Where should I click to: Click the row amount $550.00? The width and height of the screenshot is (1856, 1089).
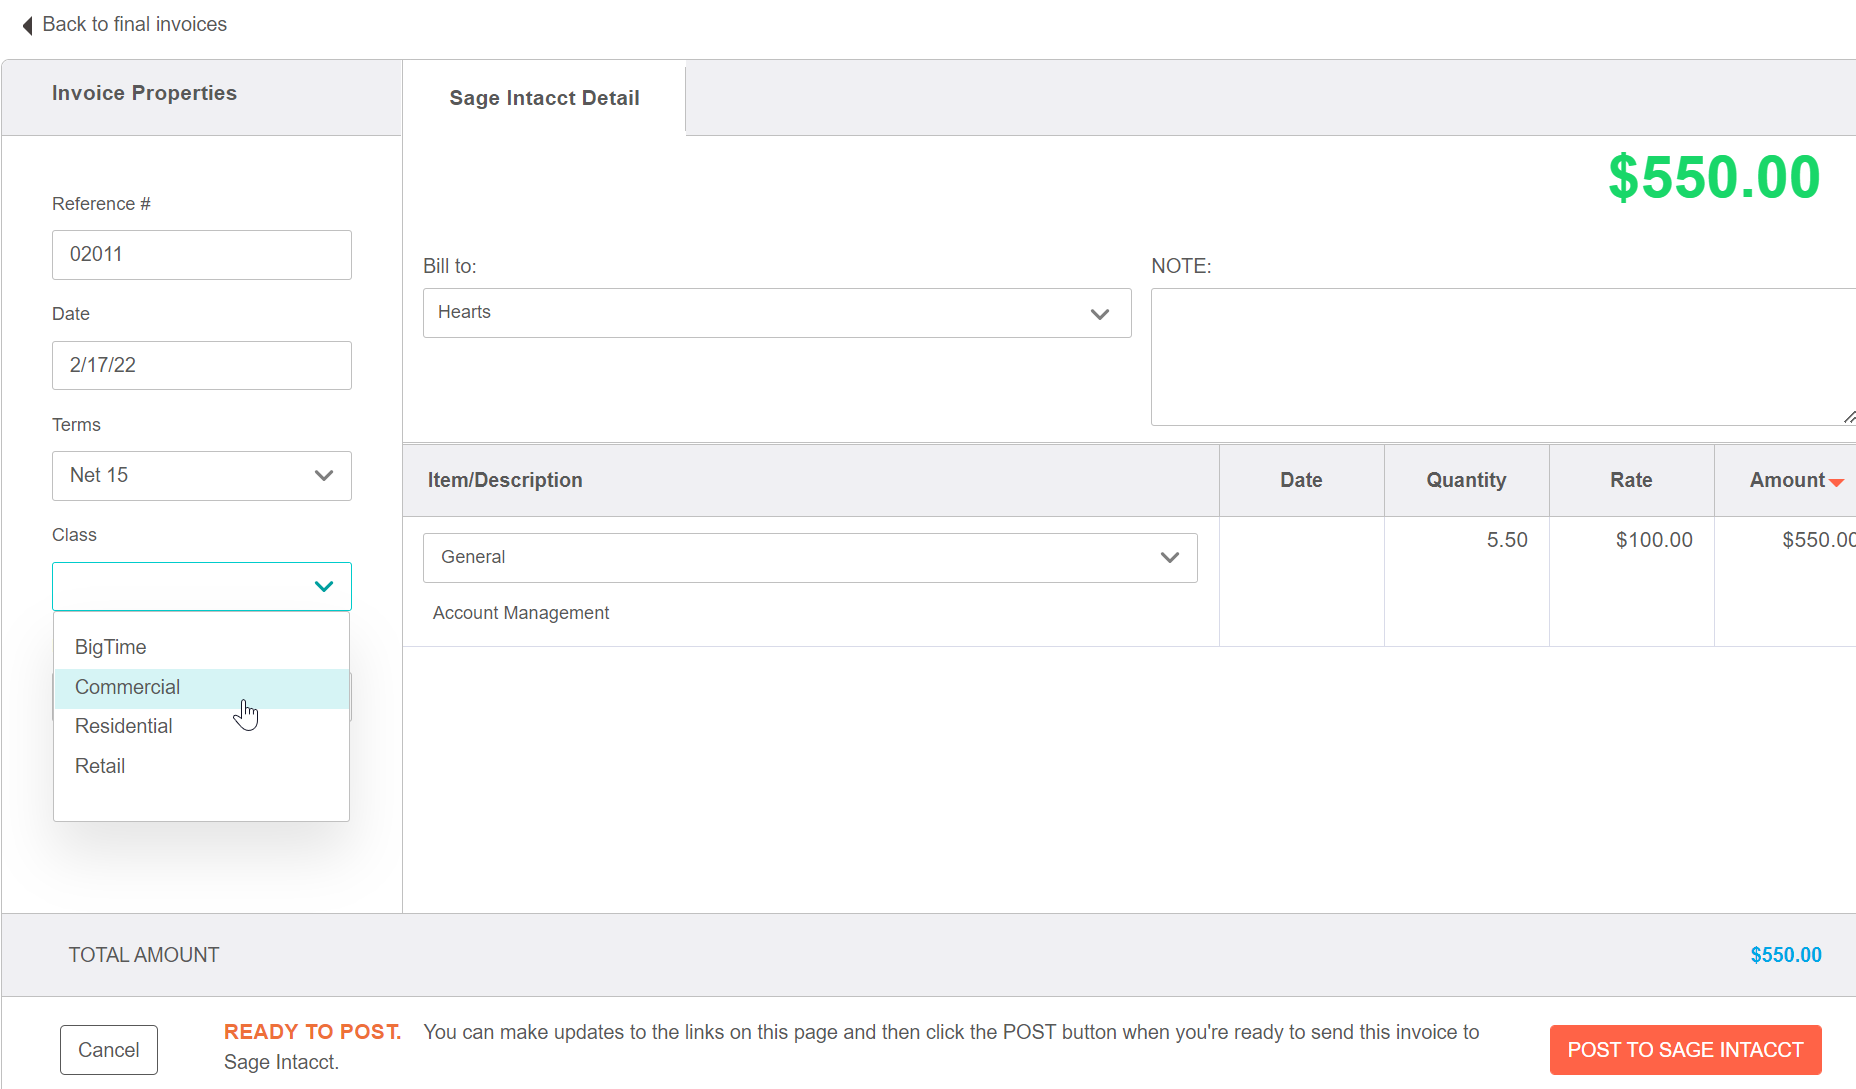1819,540
